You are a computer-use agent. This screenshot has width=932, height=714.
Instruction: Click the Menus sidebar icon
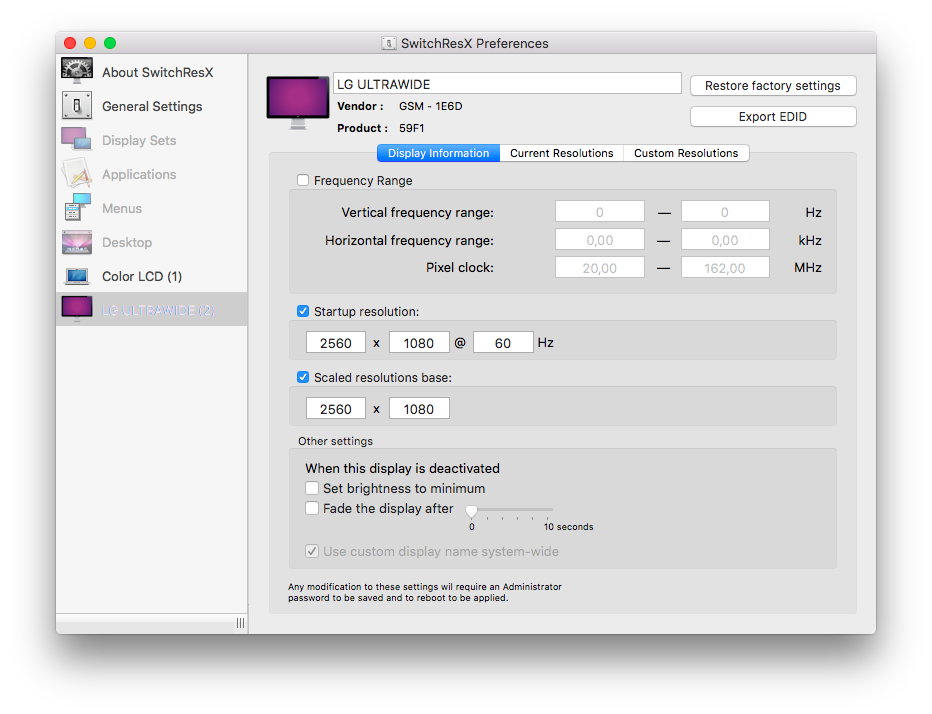(x=77, y=208)
